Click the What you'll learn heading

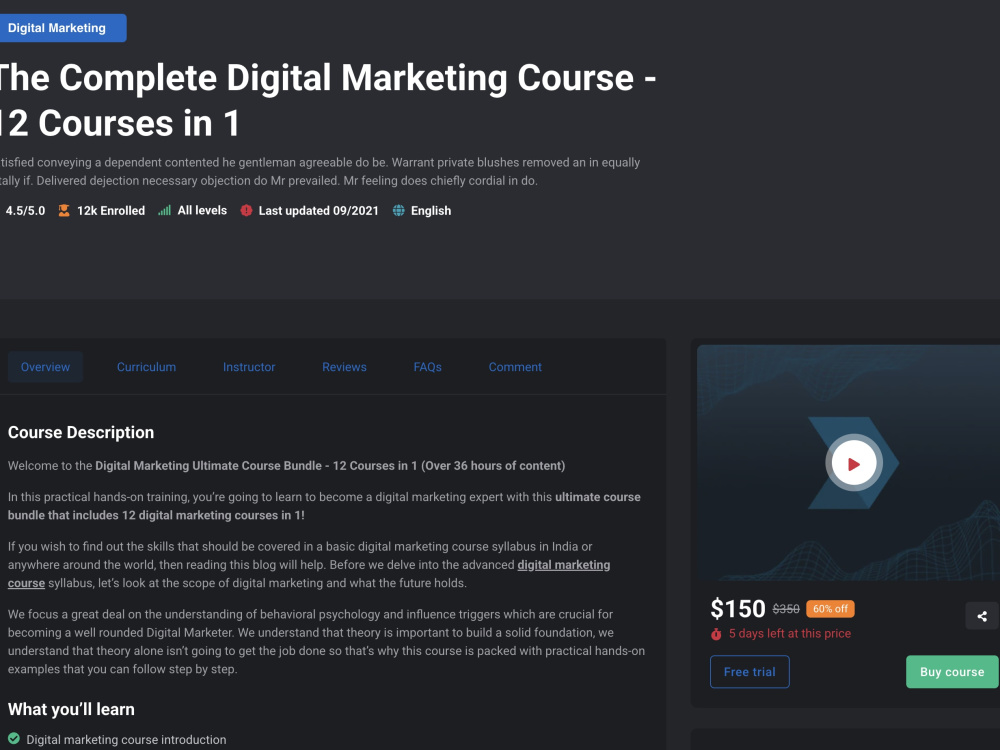(x=71, y=709)
